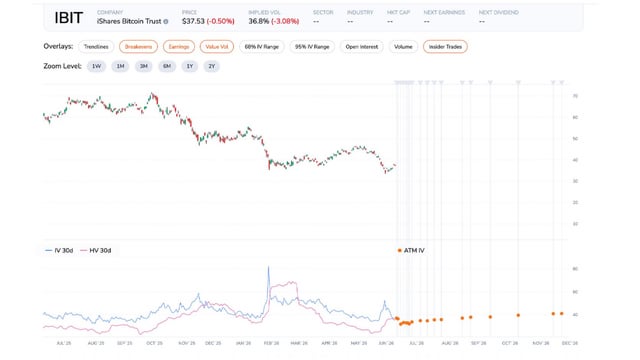This screenshot has width=640, height=360.
Task: Click the info icon beside iShares Bitcoin Trust
Action: tap(166, 22)
